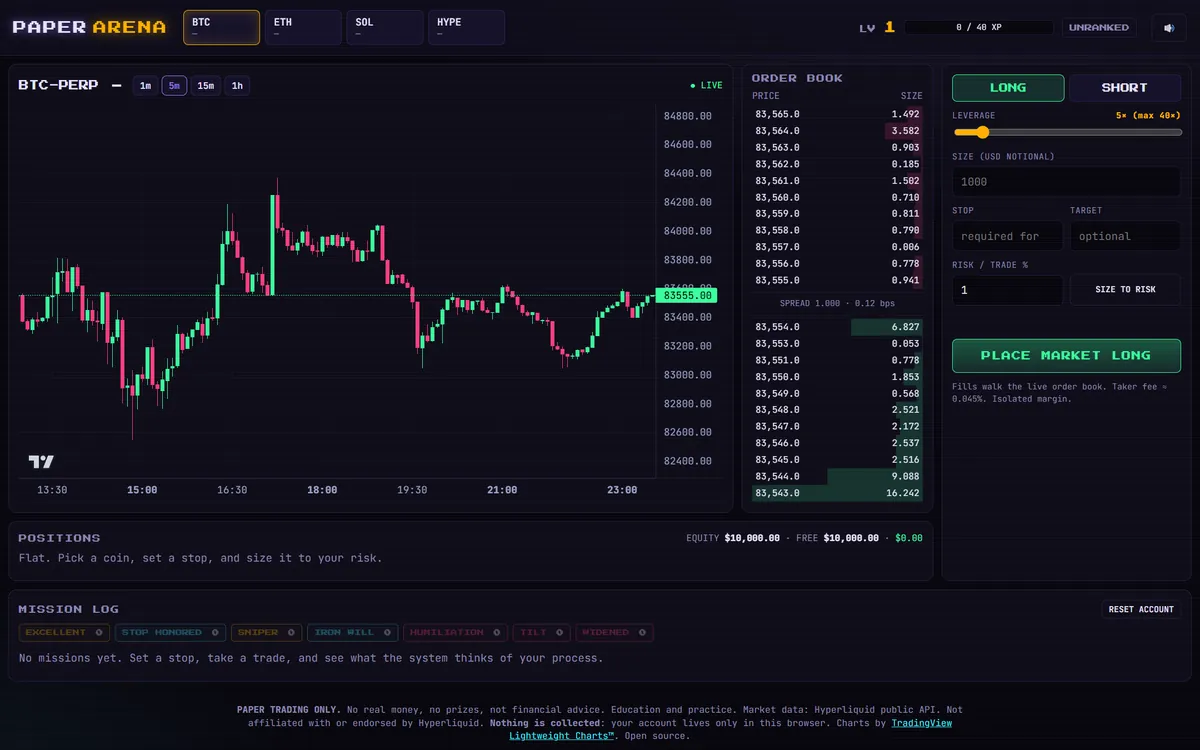Adjust the leverage slider

pos(1066,132)
